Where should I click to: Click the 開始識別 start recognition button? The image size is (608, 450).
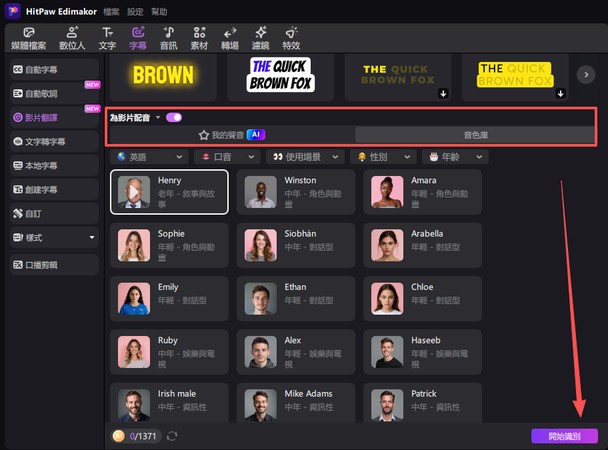click(x=564, y=436)
